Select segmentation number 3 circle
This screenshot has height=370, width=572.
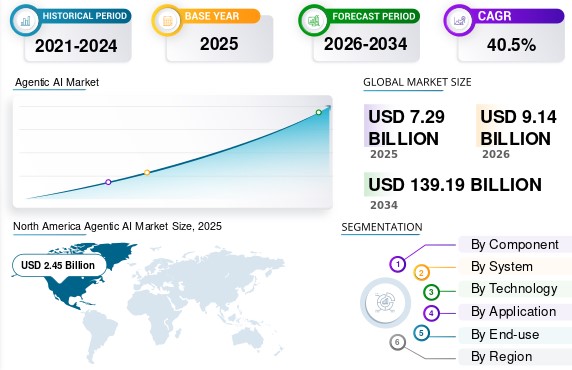(x=431, y=292)
